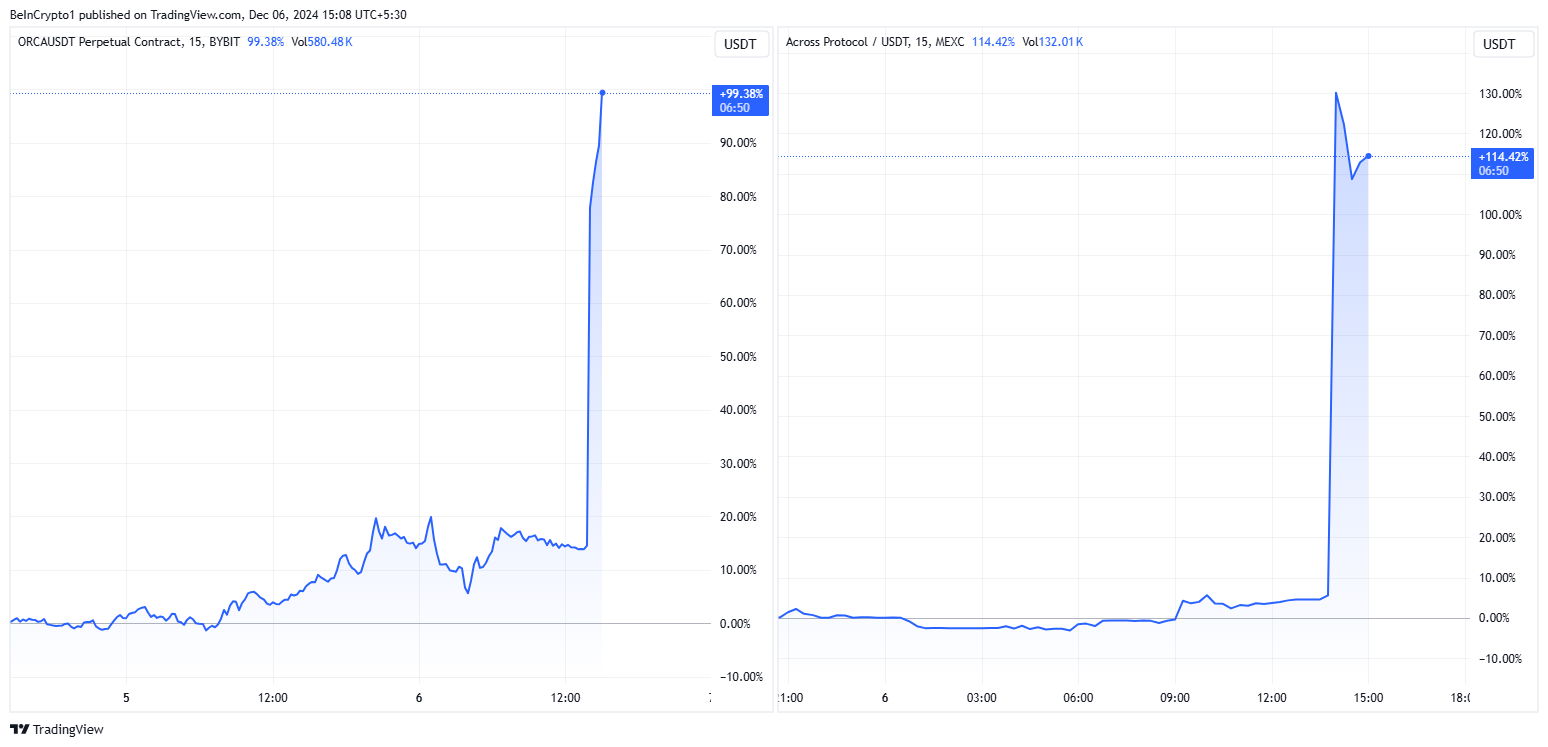Click the Vol 132.01K indicator
1548x747 pixels.
point(1052,42)
